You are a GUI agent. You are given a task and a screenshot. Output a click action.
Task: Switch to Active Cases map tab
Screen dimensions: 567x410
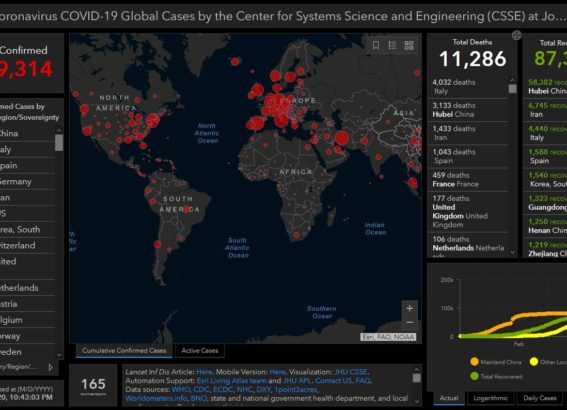pyautogui.click(x=200, y=351)
